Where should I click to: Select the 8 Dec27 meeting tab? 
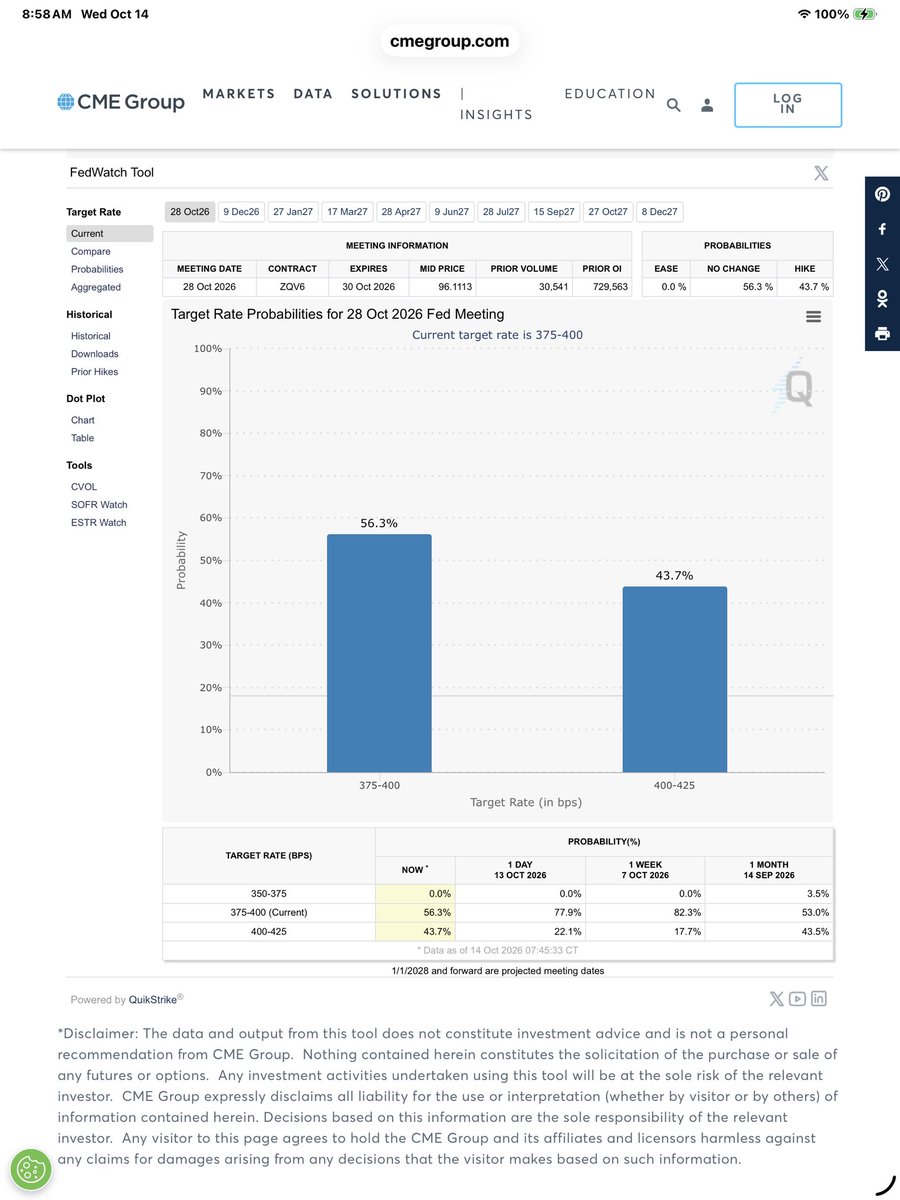[660, 212]
